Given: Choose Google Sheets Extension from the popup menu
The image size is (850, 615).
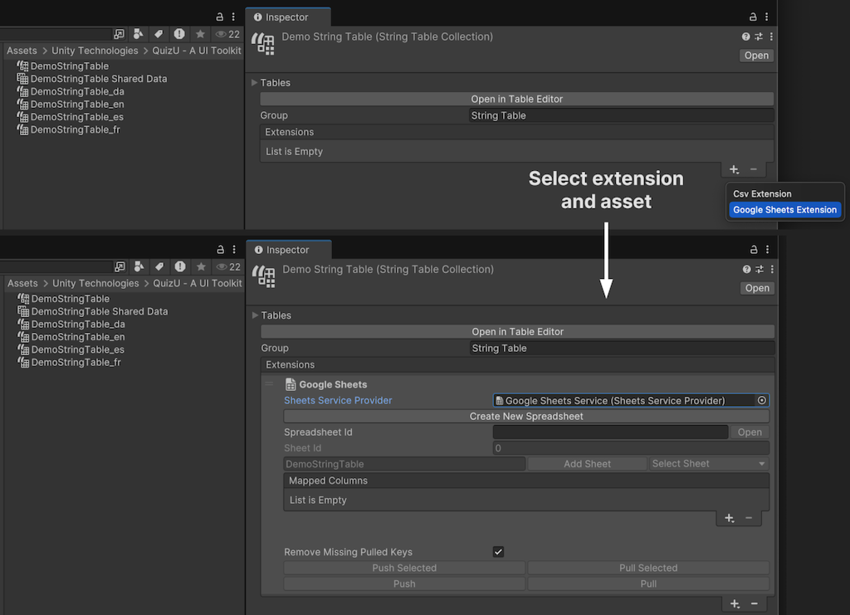Looking at the screenshot, I should pos(784,210).
